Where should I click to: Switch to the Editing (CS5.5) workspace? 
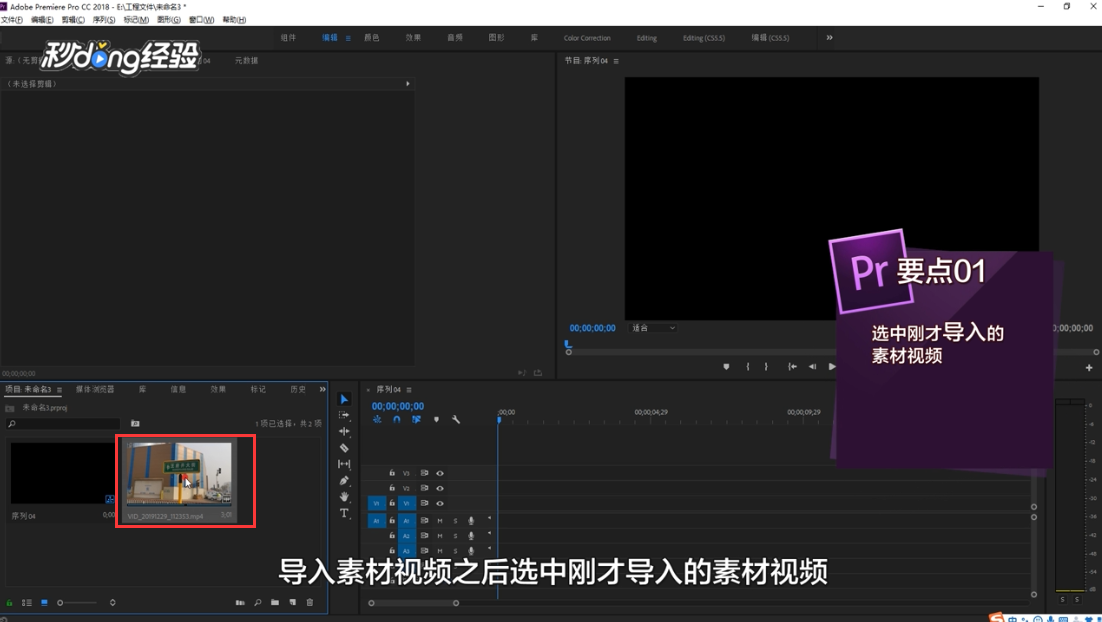(x=704, y=38)
